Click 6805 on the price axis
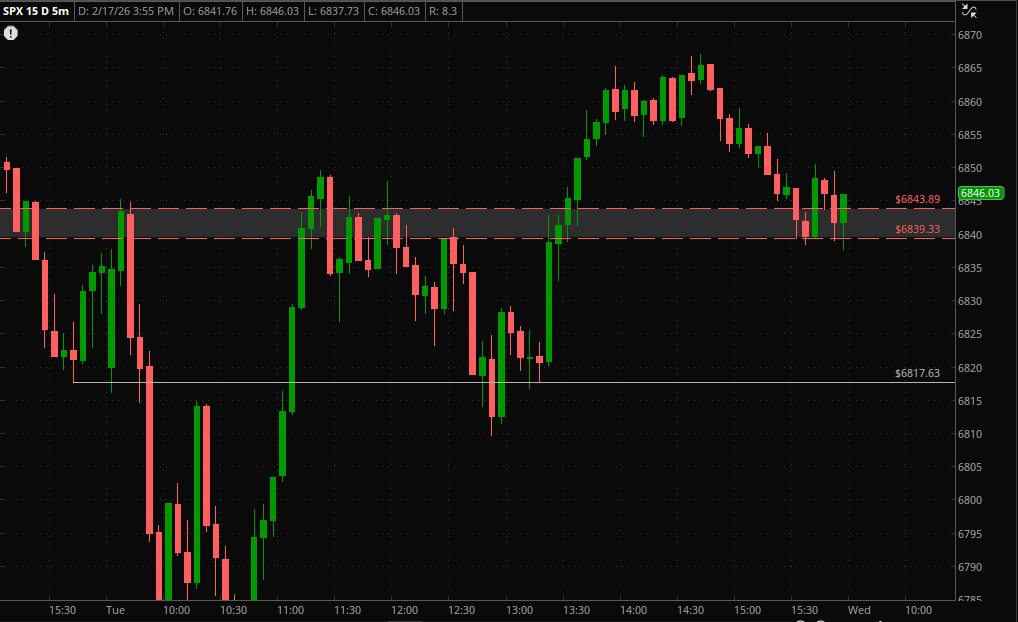Image resolution: width=1018 pixels, height=622 pixels. 970,467
